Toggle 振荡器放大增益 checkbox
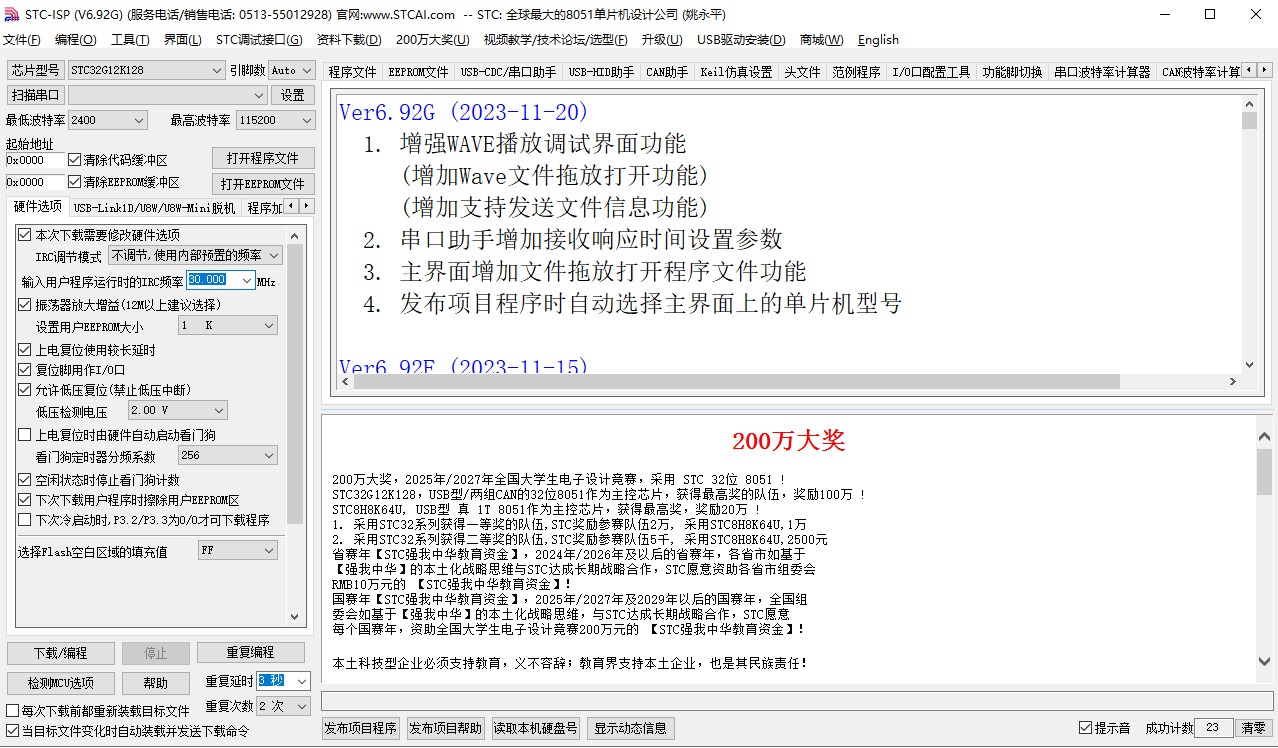The image size is (1278, 748). point(25,305)
